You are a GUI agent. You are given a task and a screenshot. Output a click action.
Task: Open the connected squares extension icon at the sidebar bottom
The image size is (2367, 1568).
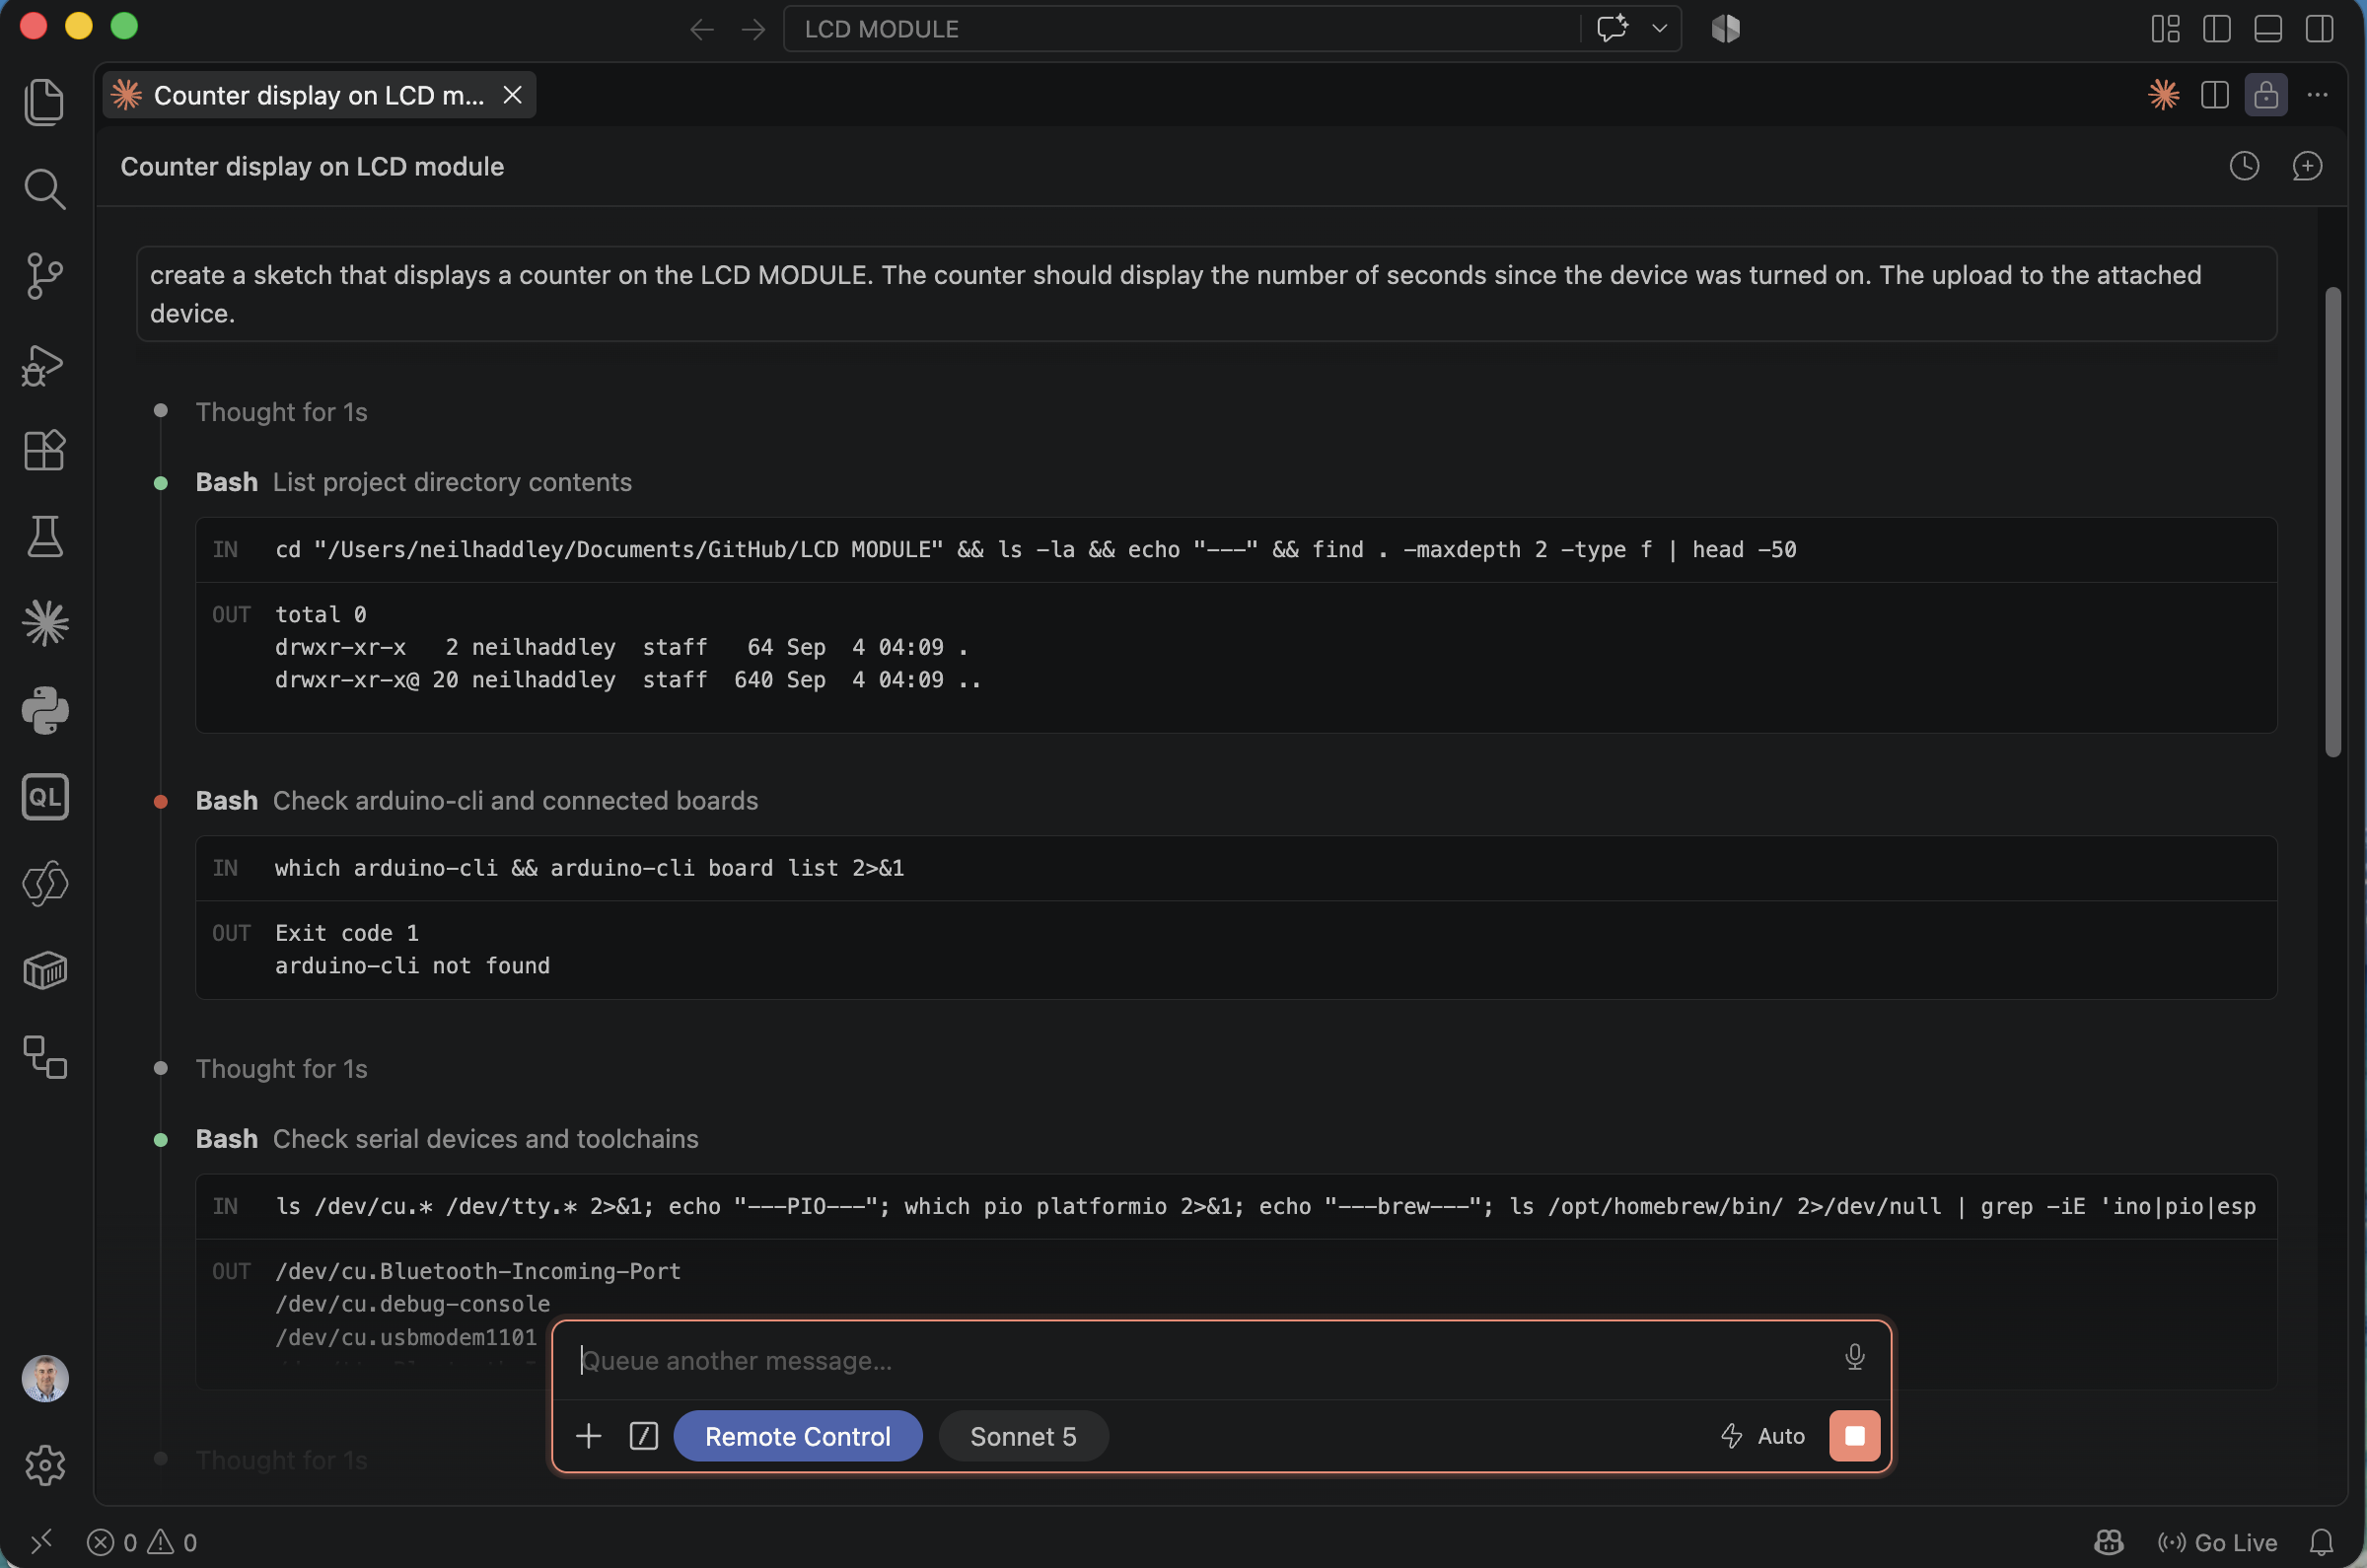[44, 1057]
